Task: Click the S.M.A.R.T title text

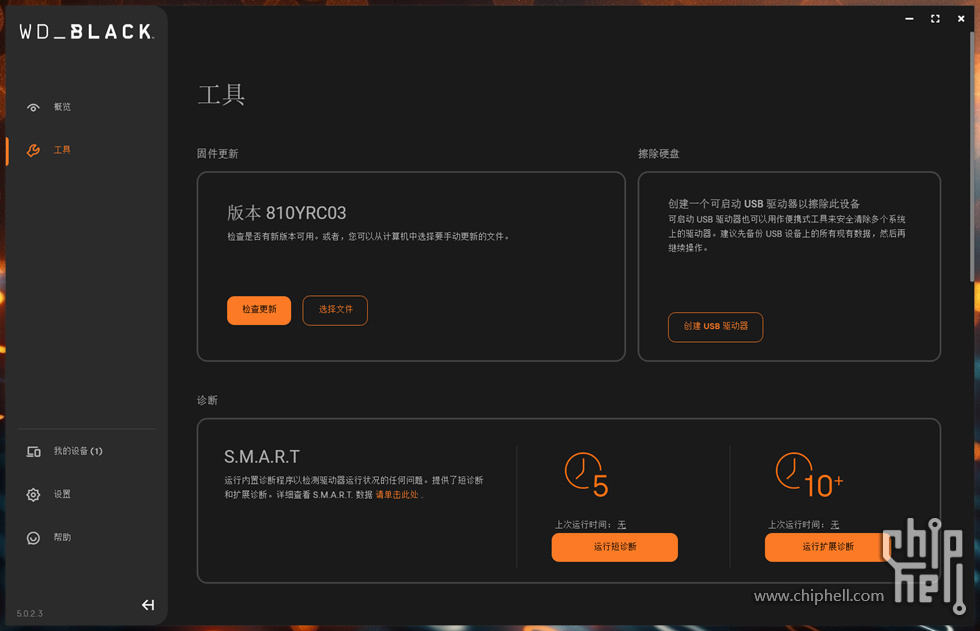Action: 262,457
